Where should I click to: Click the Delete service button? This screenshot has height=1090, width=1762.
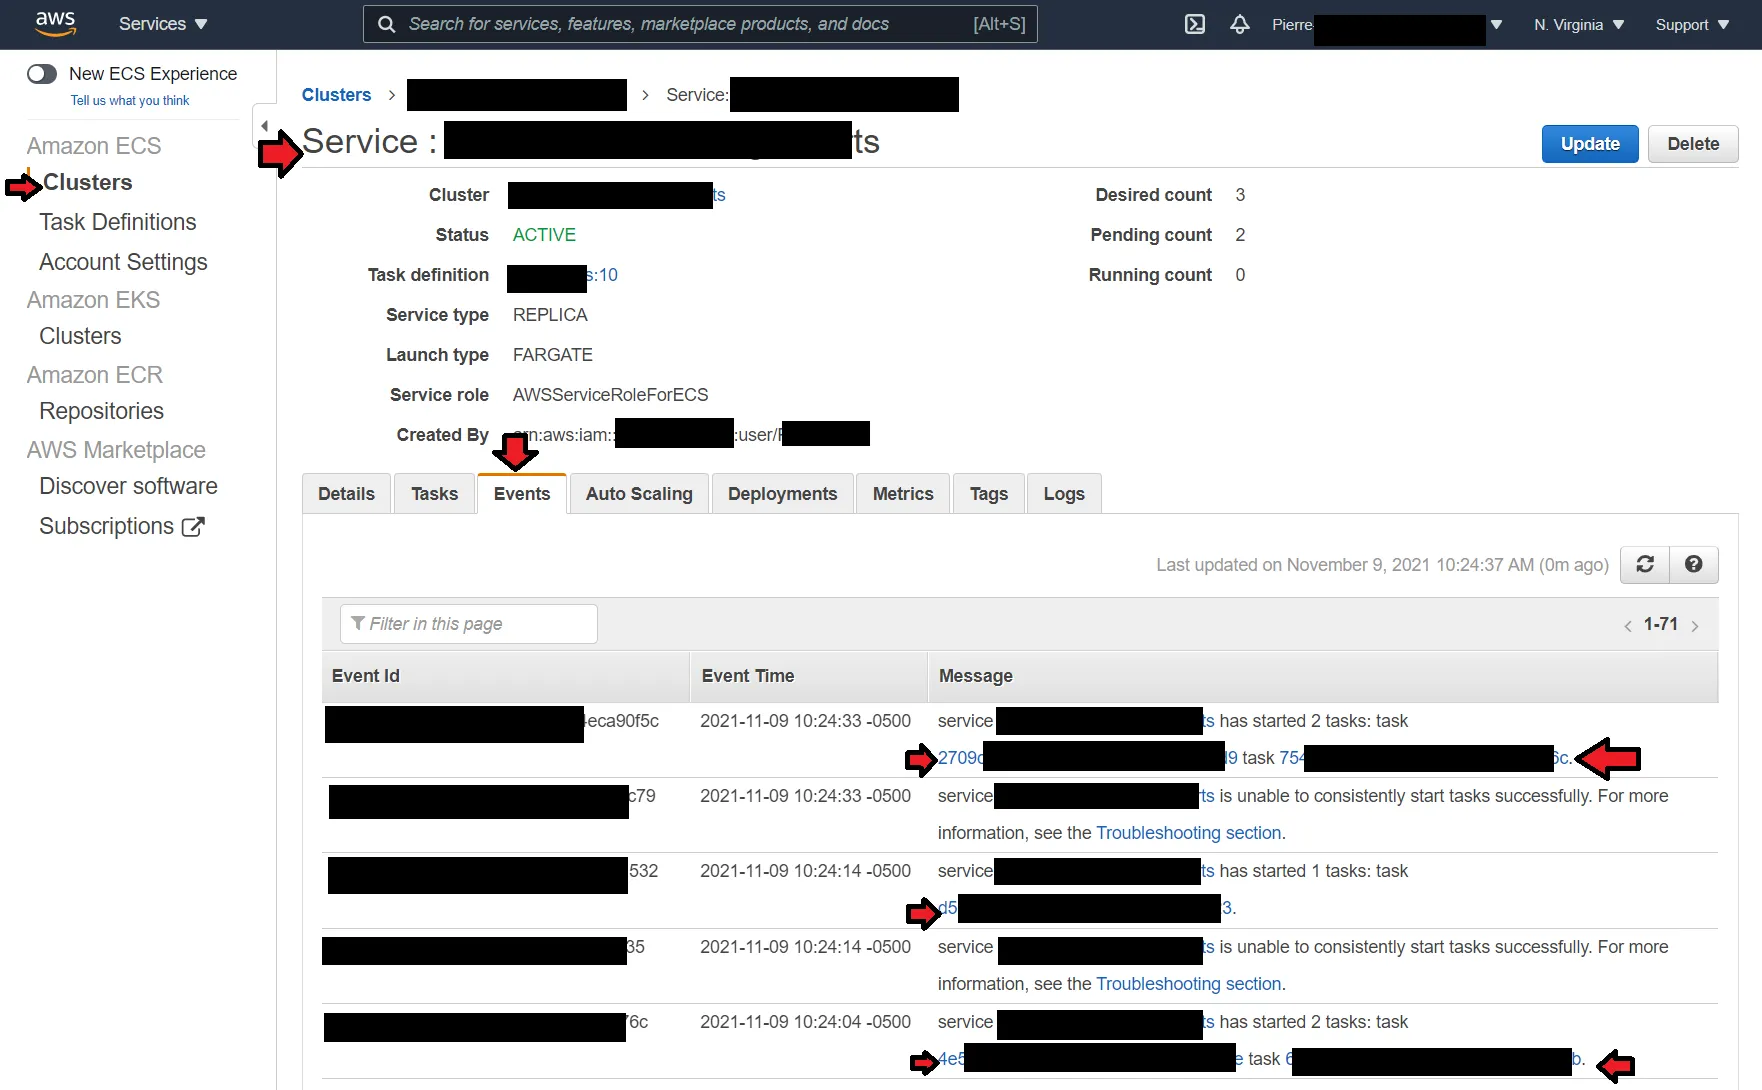[1693, 144]
